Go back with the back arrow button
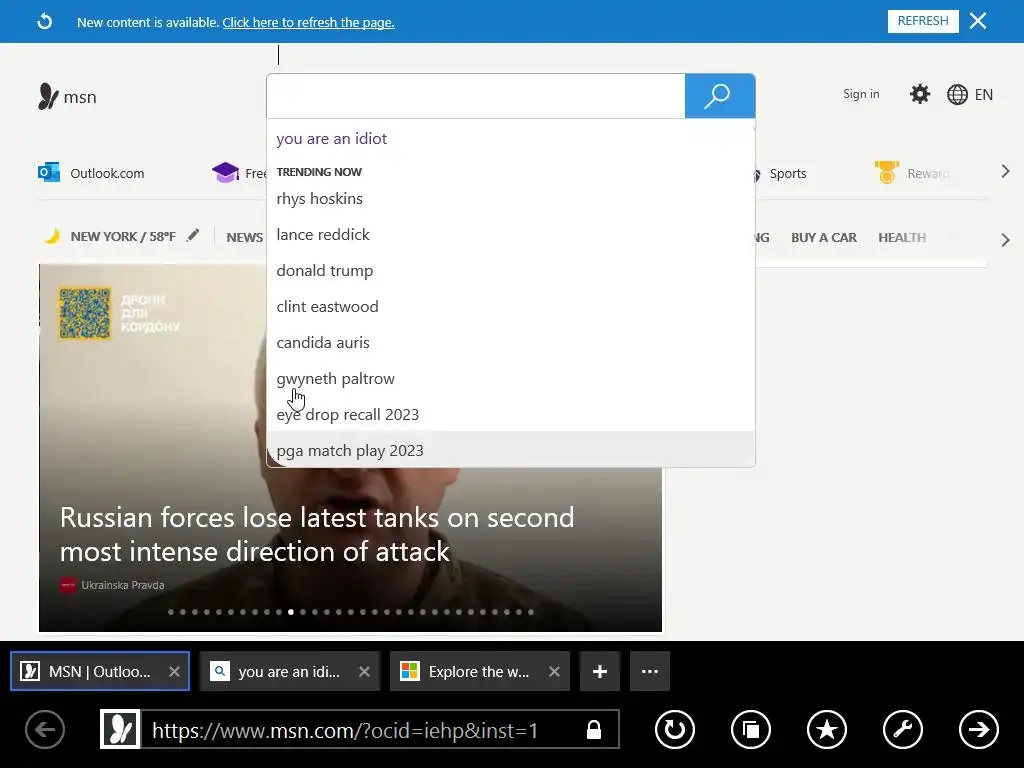Image resolution: width=1024 pixels, height=768 pixels. pos(45,729)
